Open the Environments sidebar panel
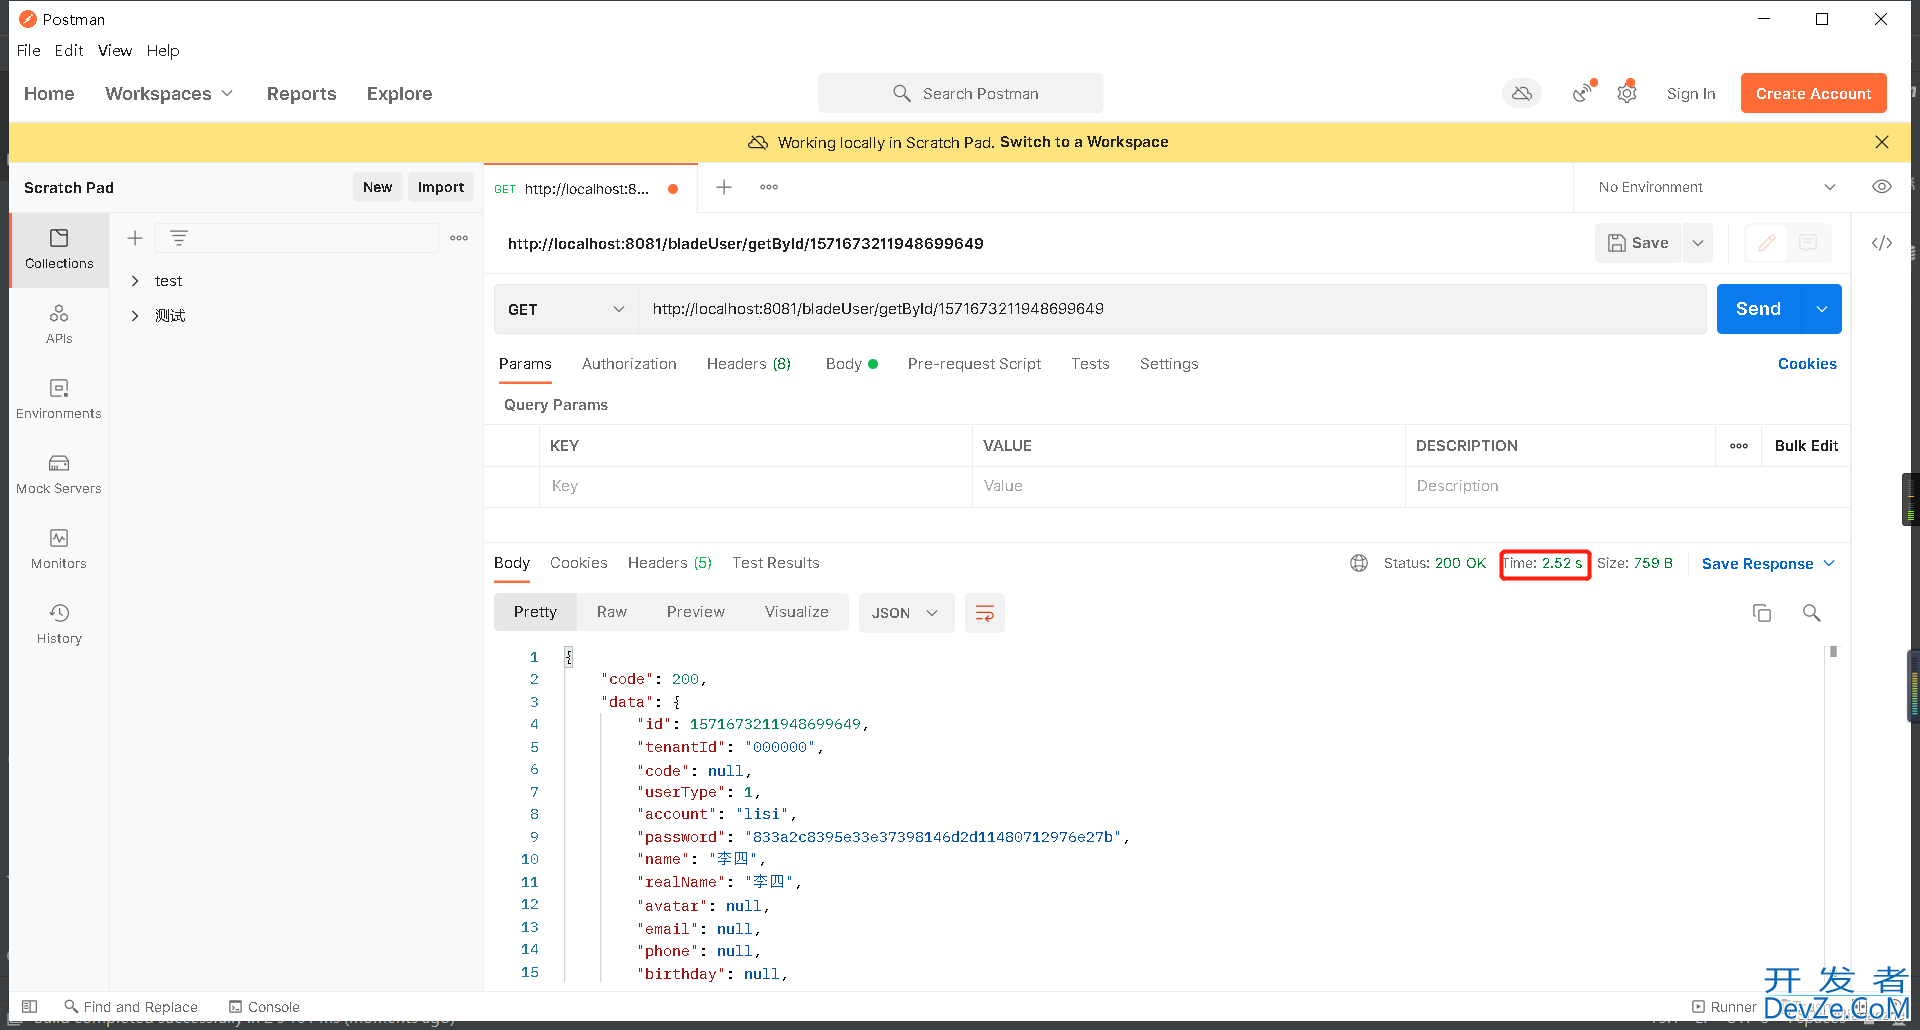Screen dimensions: 1920x1030 (x=59, y=399)
